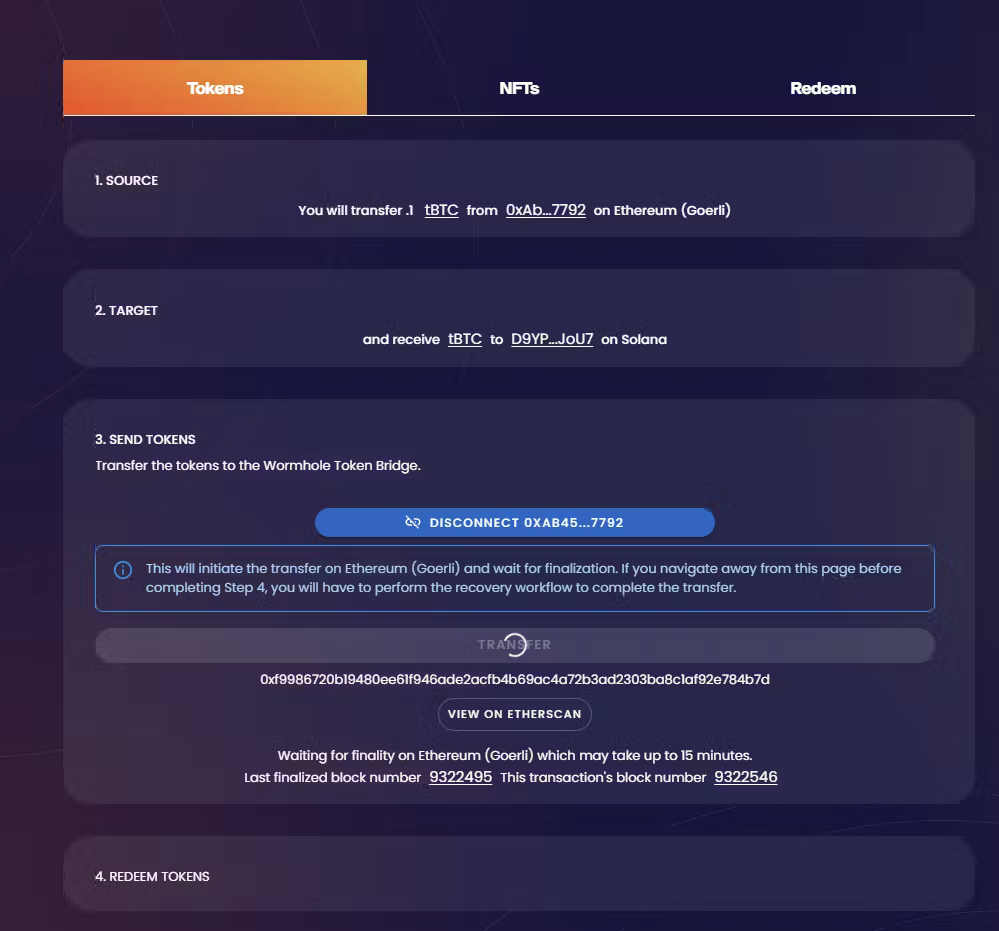The width and height of the screenshot is (999, 931).
Task: Click the VIEW ON ETHERSCAN button
Action: pyautogui.click(x=515, y=714)
